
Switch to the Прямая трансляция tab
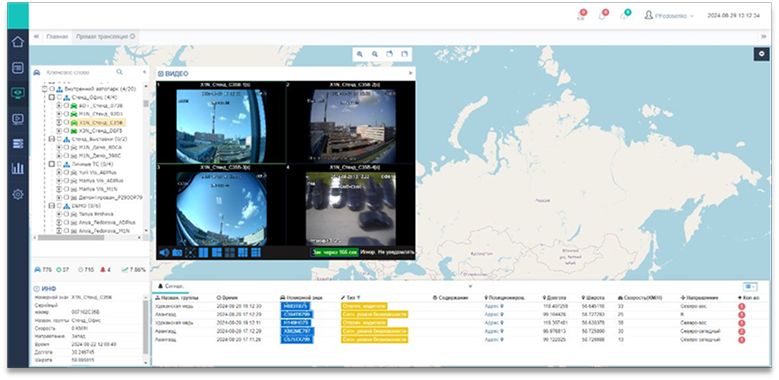coord(105,37)
